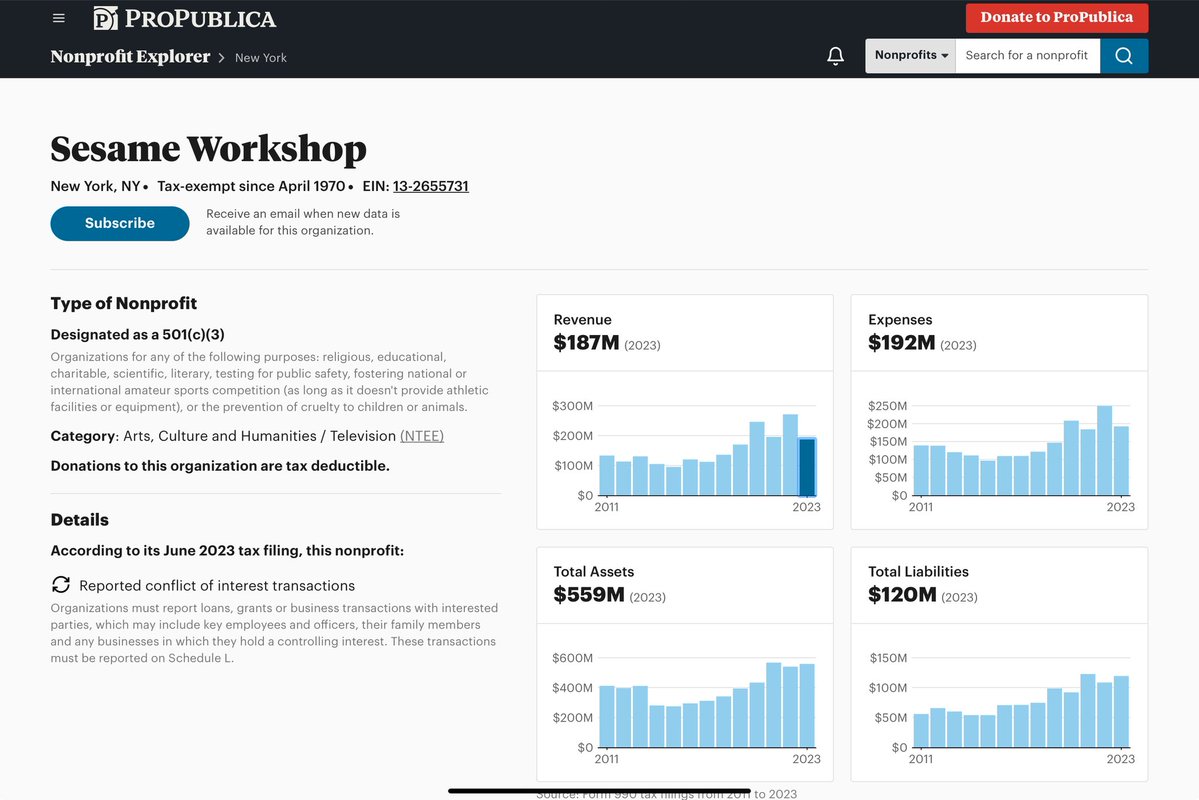Click the Expenses $192M figure
Viewport: 1199px width, 800px height.
pos(901,343)
